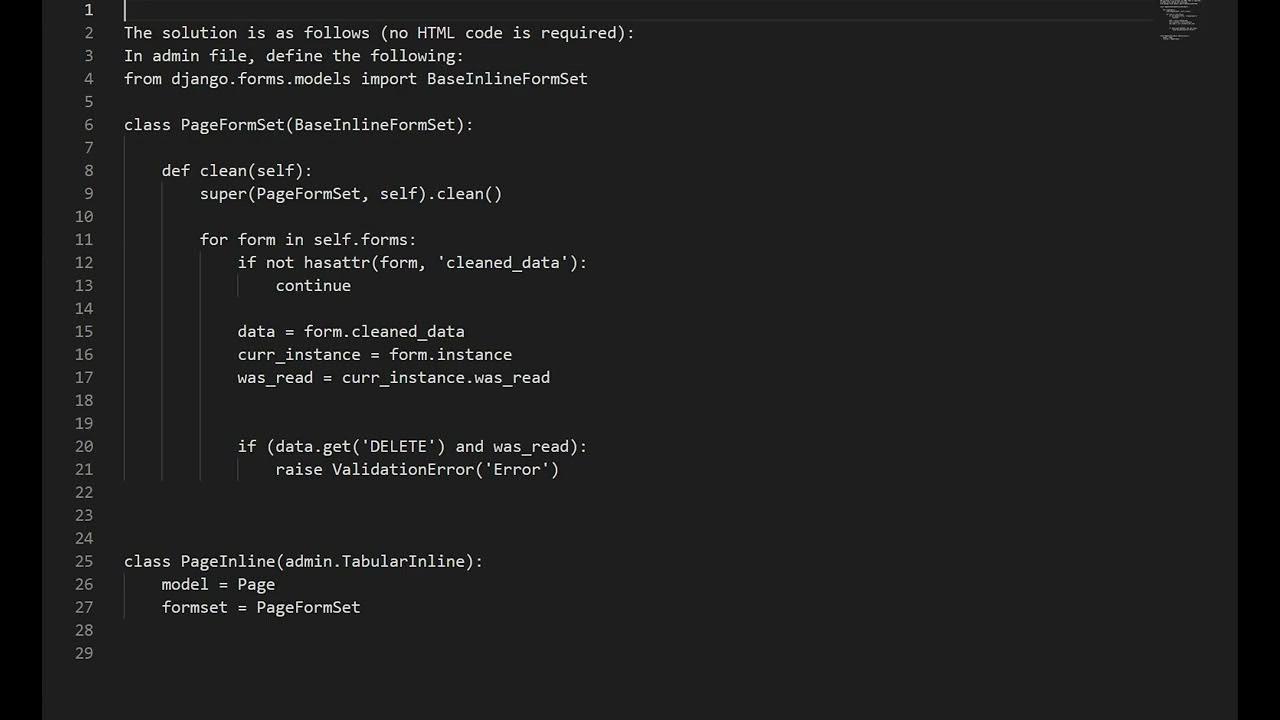1280x720 pixels.
Task: Click line number 25 in the gutter
Action: 84,562
